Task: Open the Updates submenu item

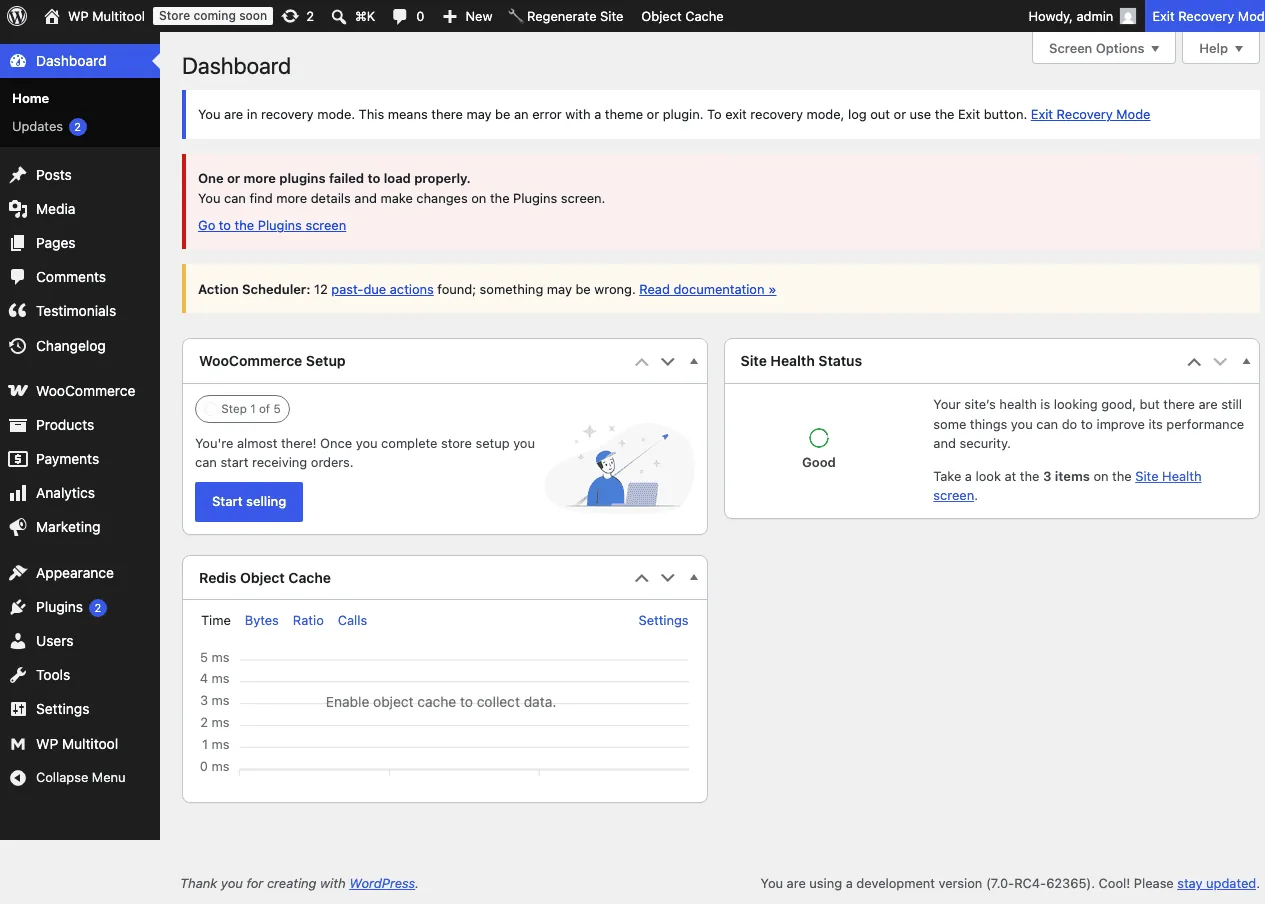Action: 49,127
